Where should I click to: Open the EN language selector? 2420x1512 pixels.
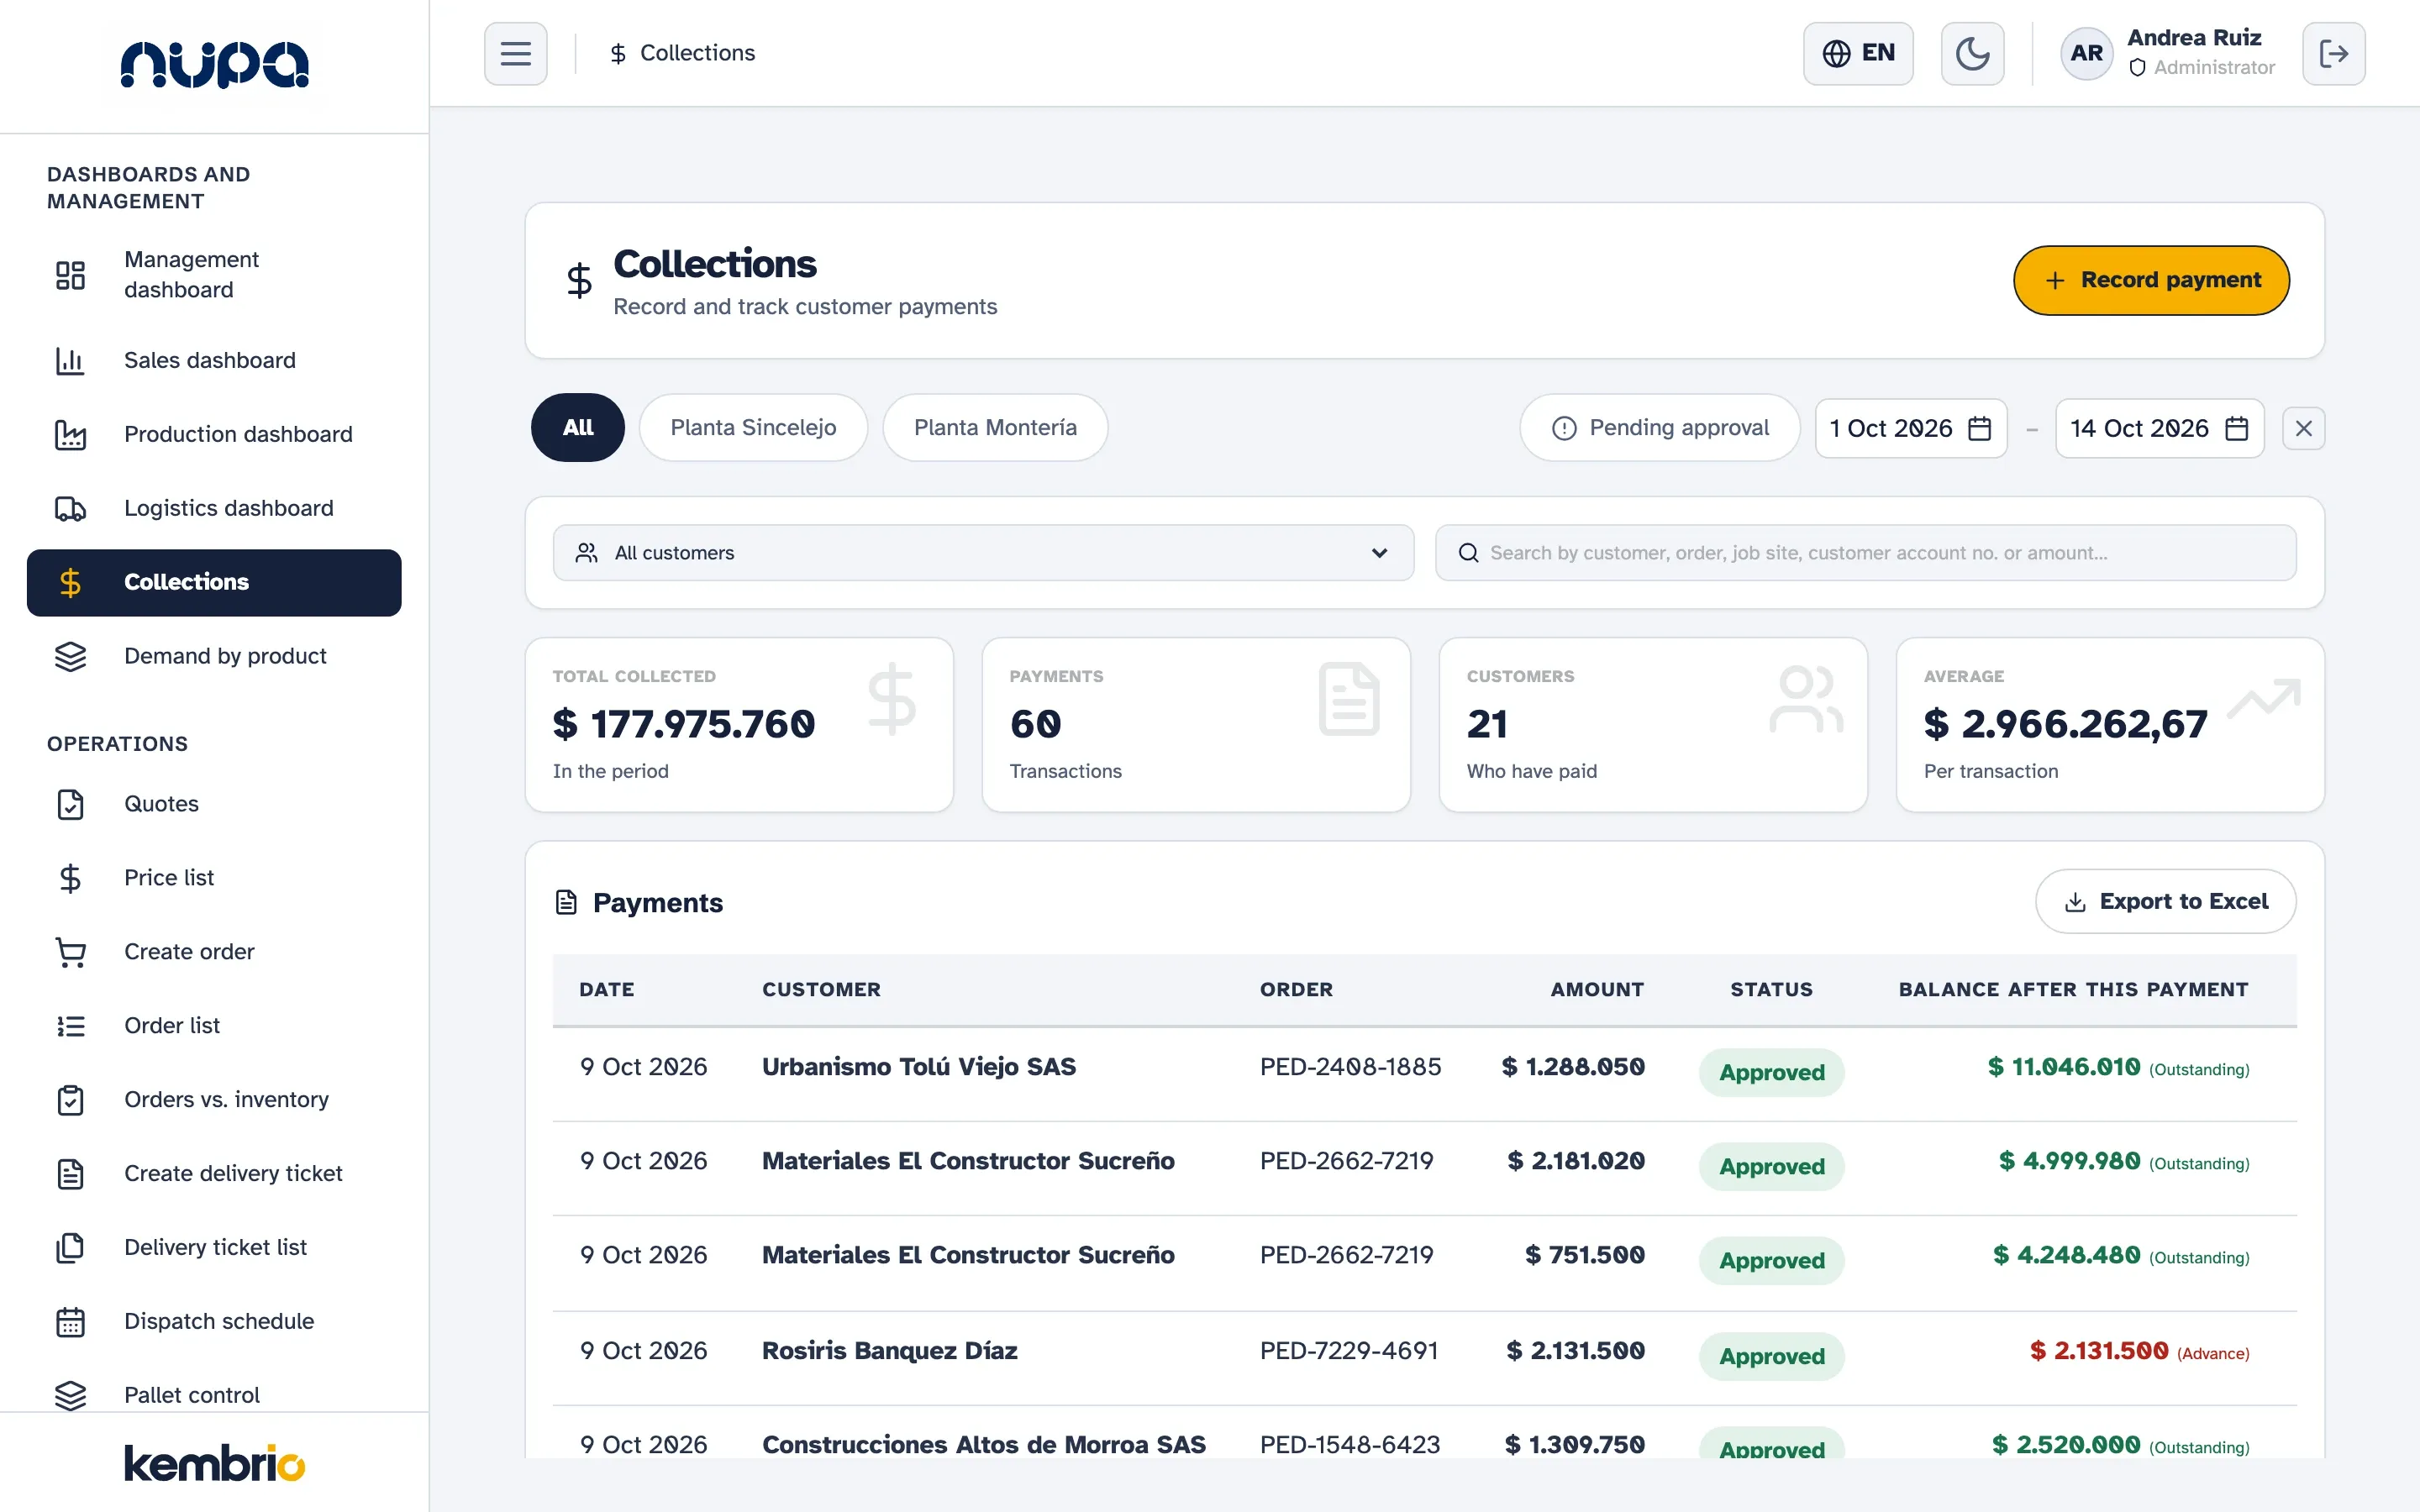click(1858, 53)
